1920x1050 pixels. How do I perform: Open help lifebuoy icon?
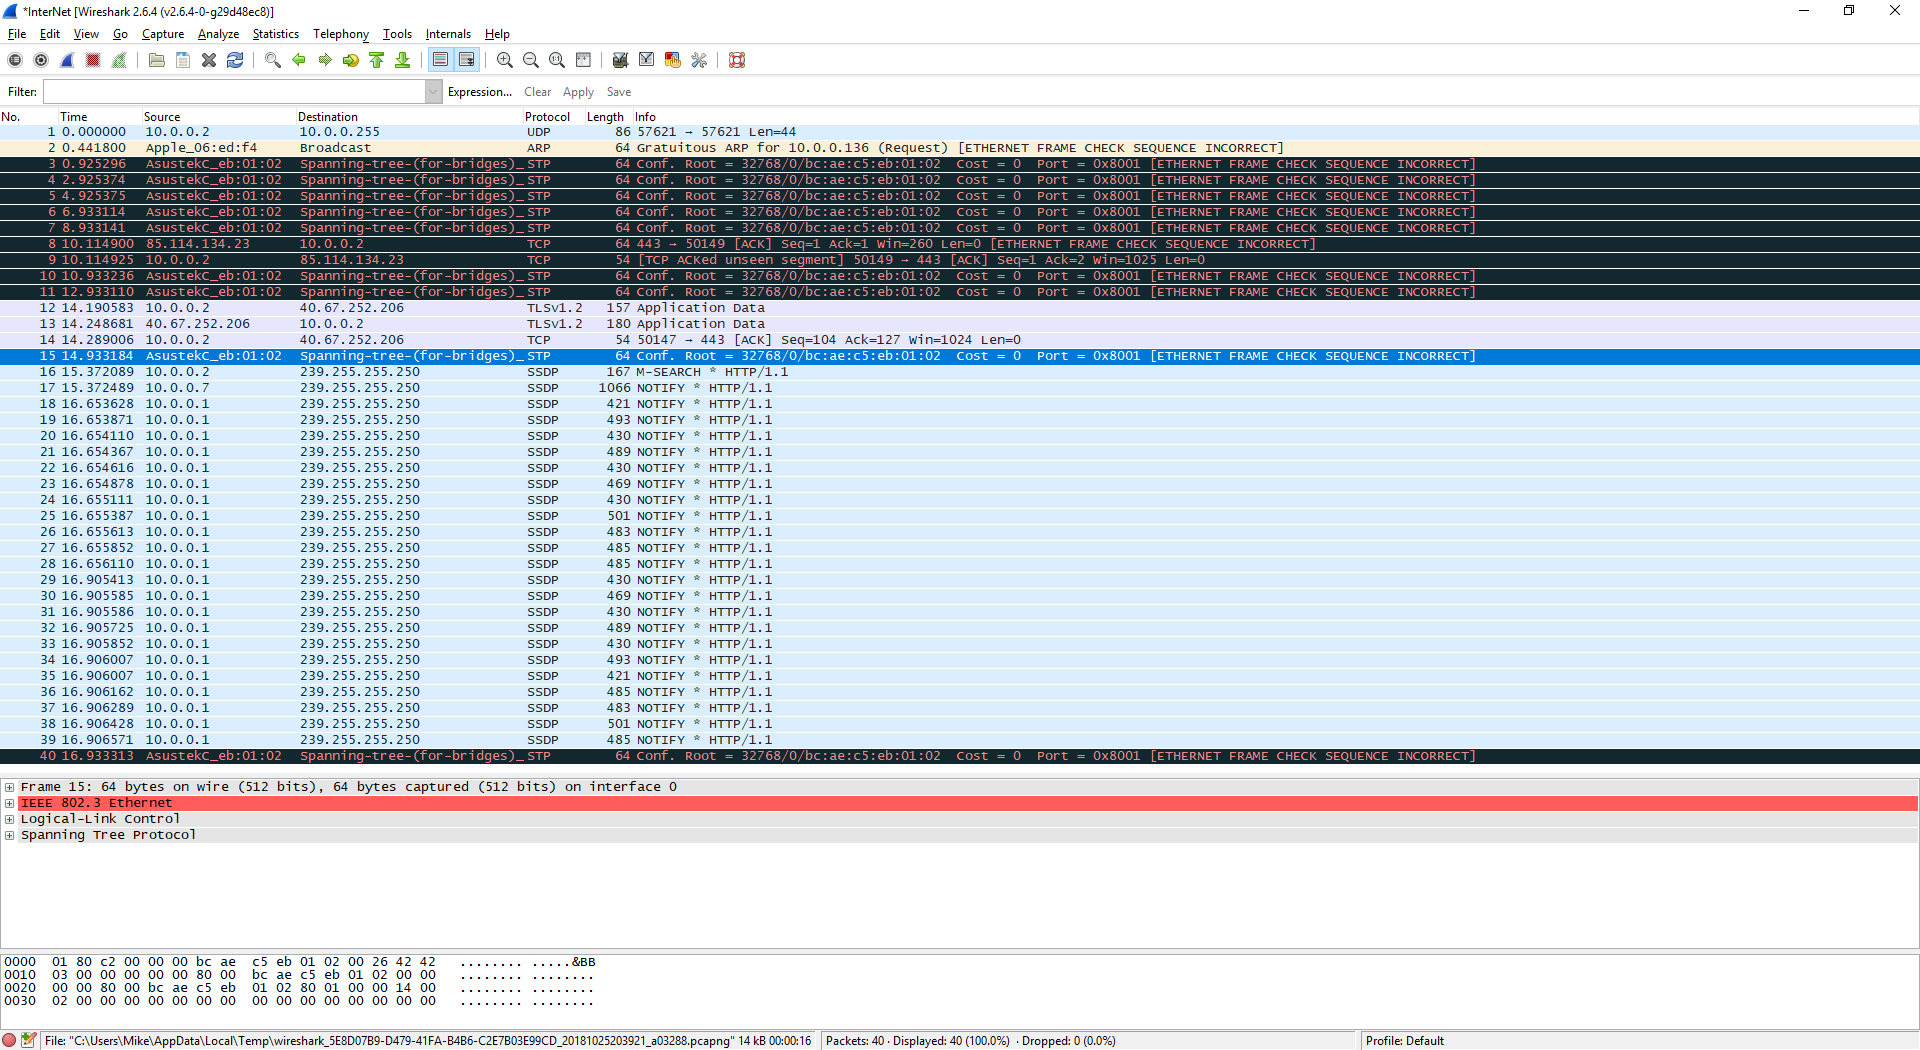tap(737, 60)
